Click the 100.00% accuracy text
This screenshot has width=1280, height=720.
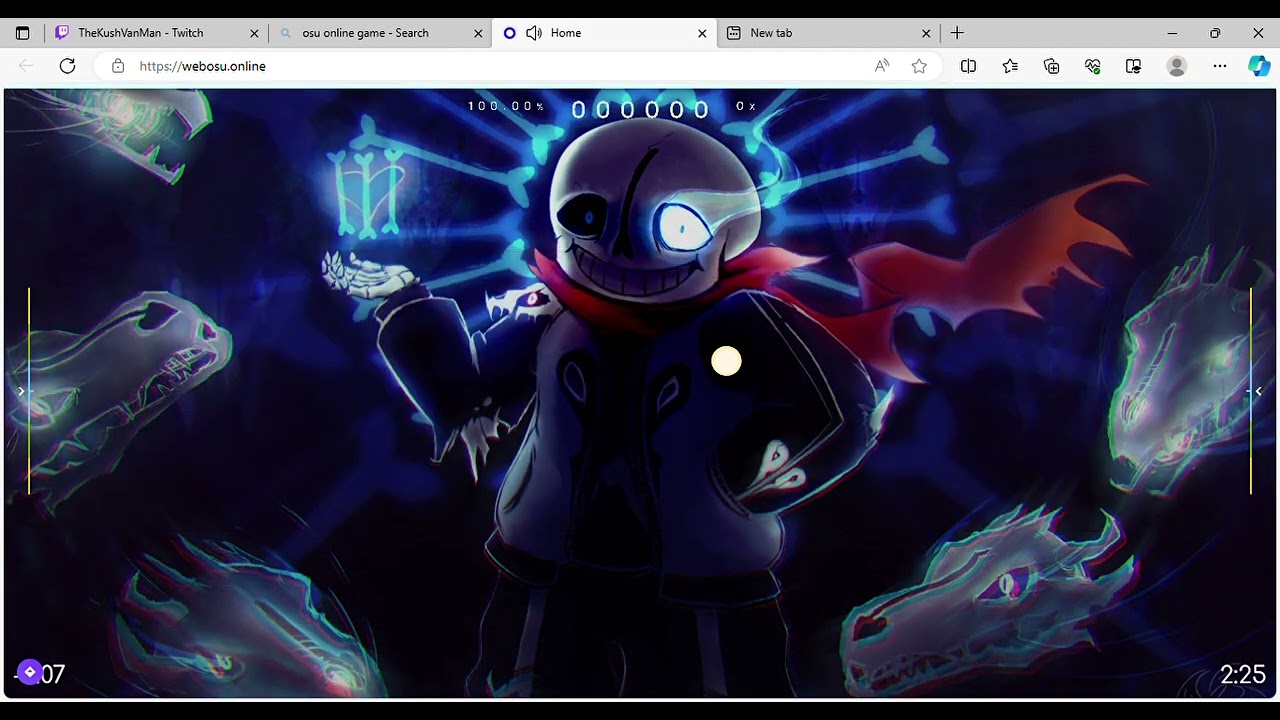[506, 106]
